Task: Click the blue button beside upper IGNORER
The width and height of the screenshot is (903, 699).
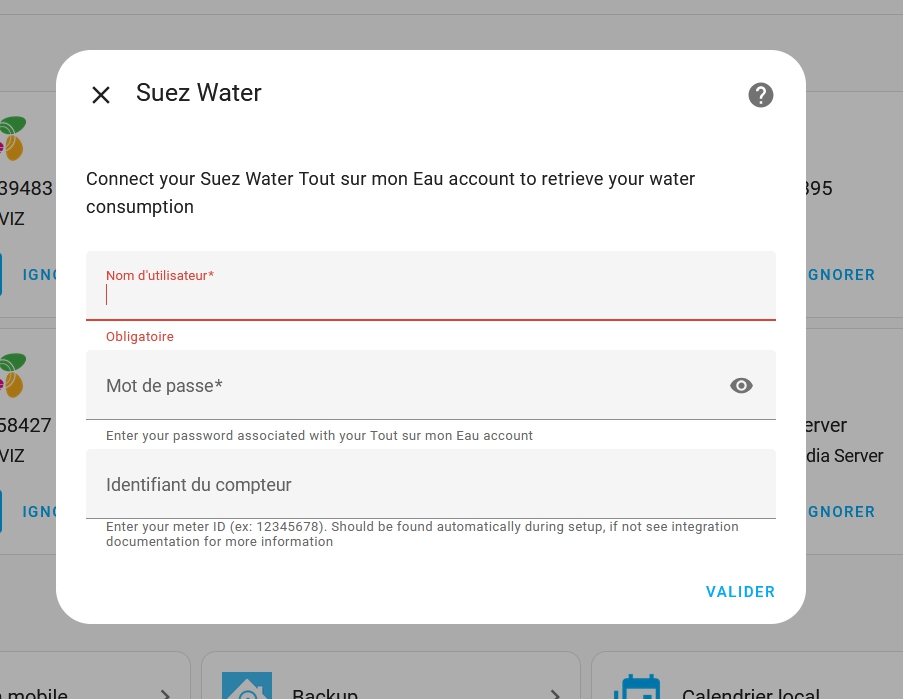Action: (1, 274)
